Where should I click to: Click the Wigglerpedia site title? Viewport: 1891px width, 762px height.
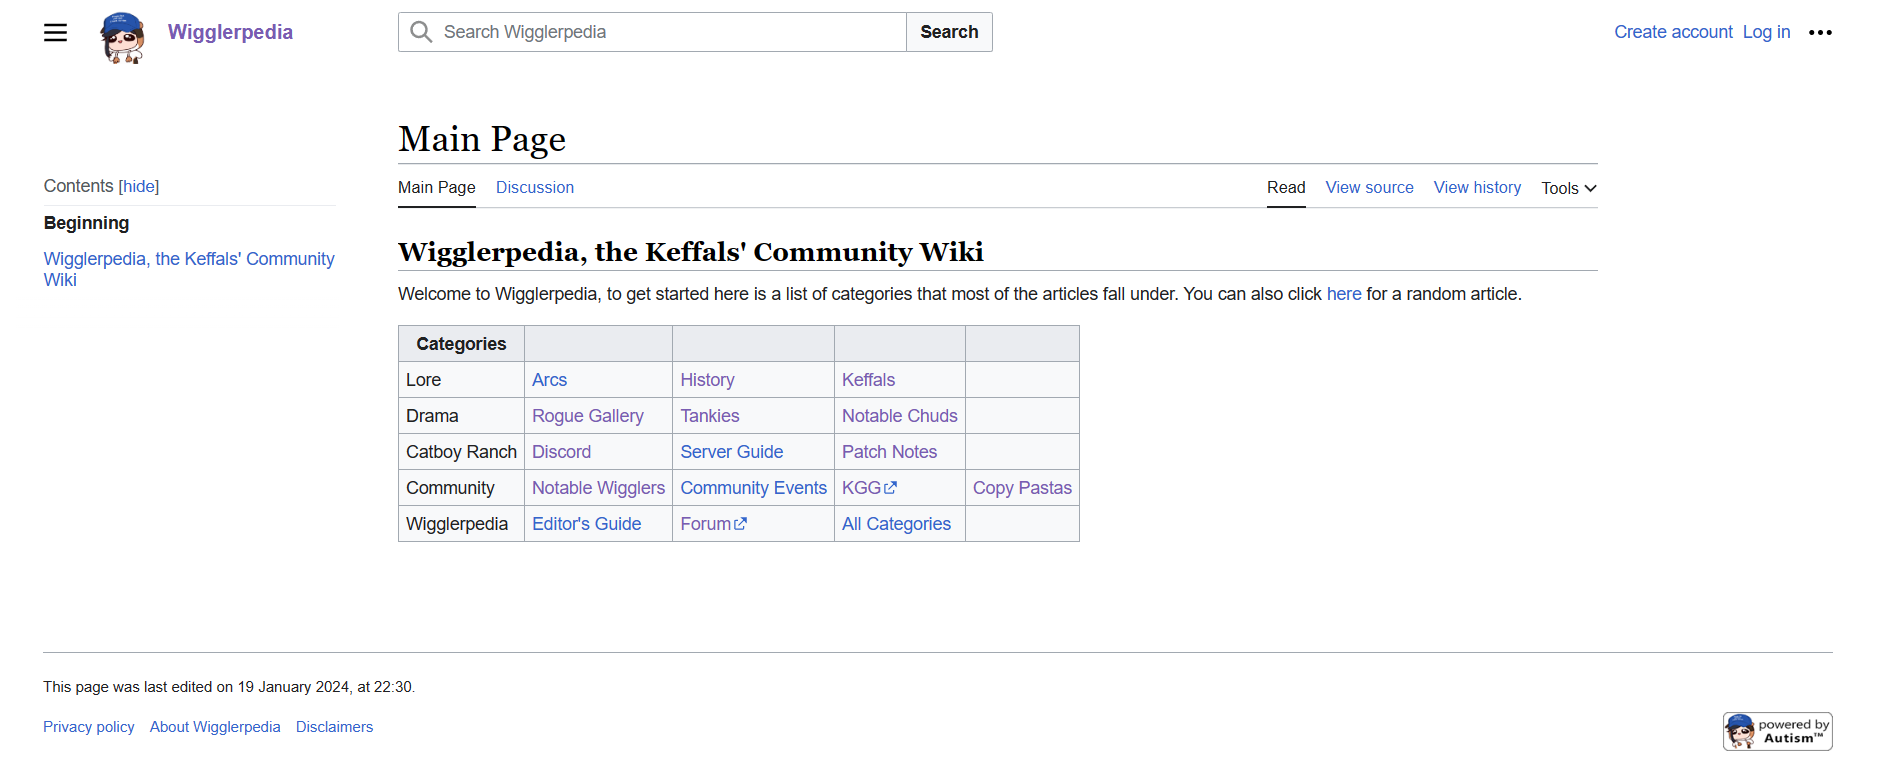click(230, 32)
